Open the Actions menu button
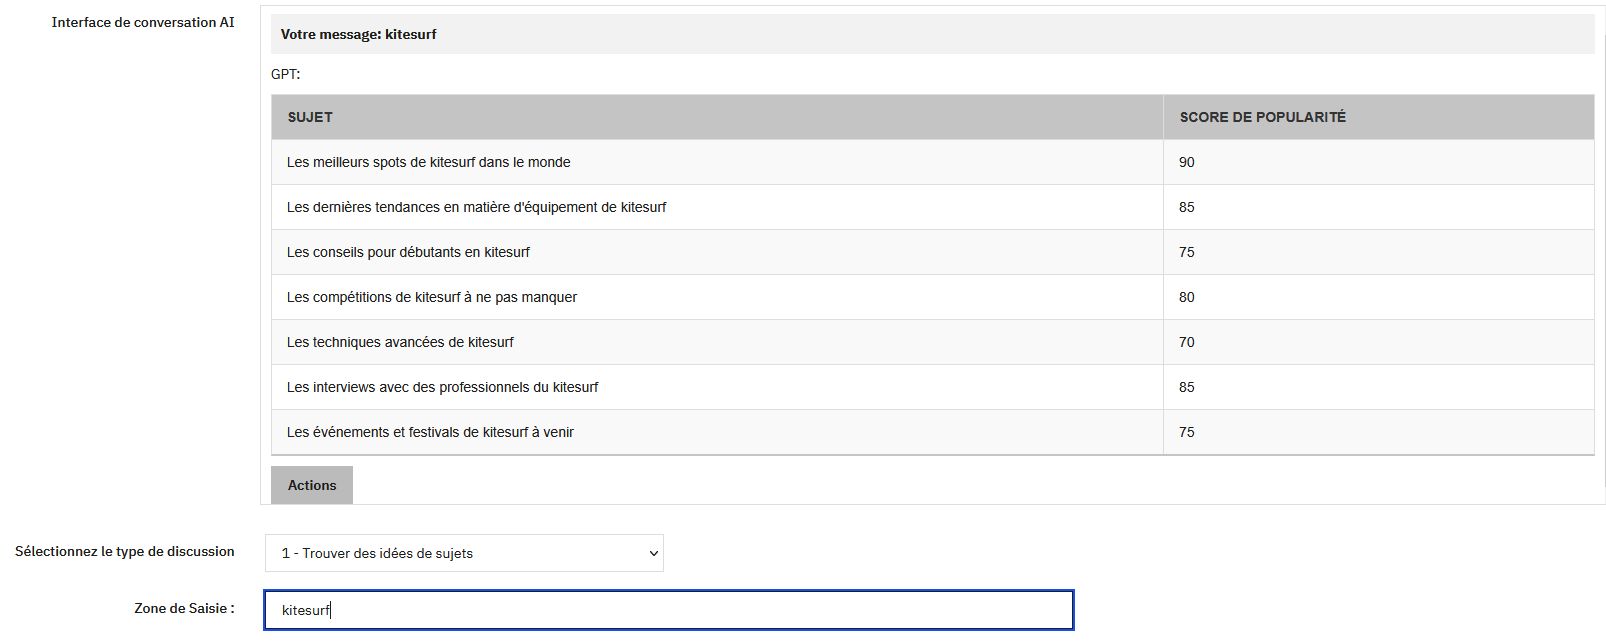This screenshot has height=641, width=1606. pos(311,485)
